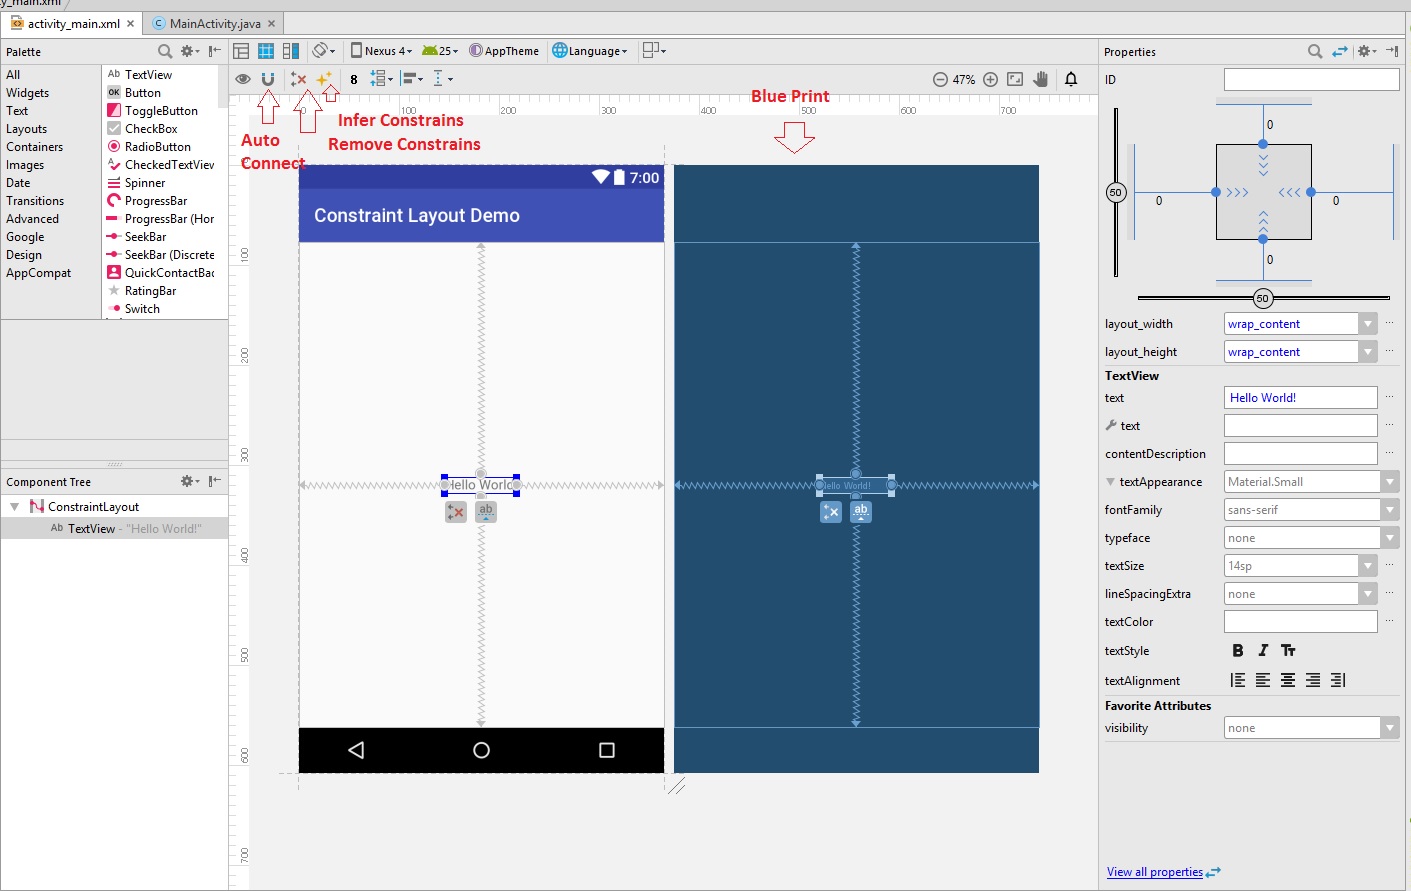Click the text field containing Hello World!
Image resolution: width=1411 pixels, height=891 pixels.
click(x=1300, y=397)
